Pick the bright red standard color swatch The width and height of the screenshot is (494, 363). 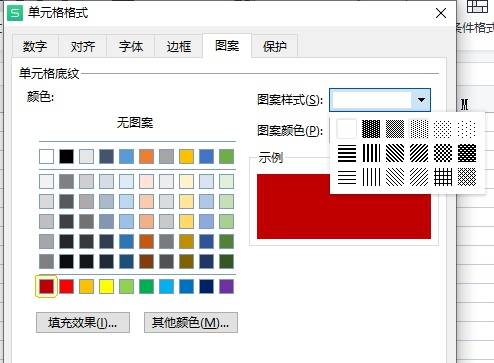pyautogui.click(x=66, y=286)
